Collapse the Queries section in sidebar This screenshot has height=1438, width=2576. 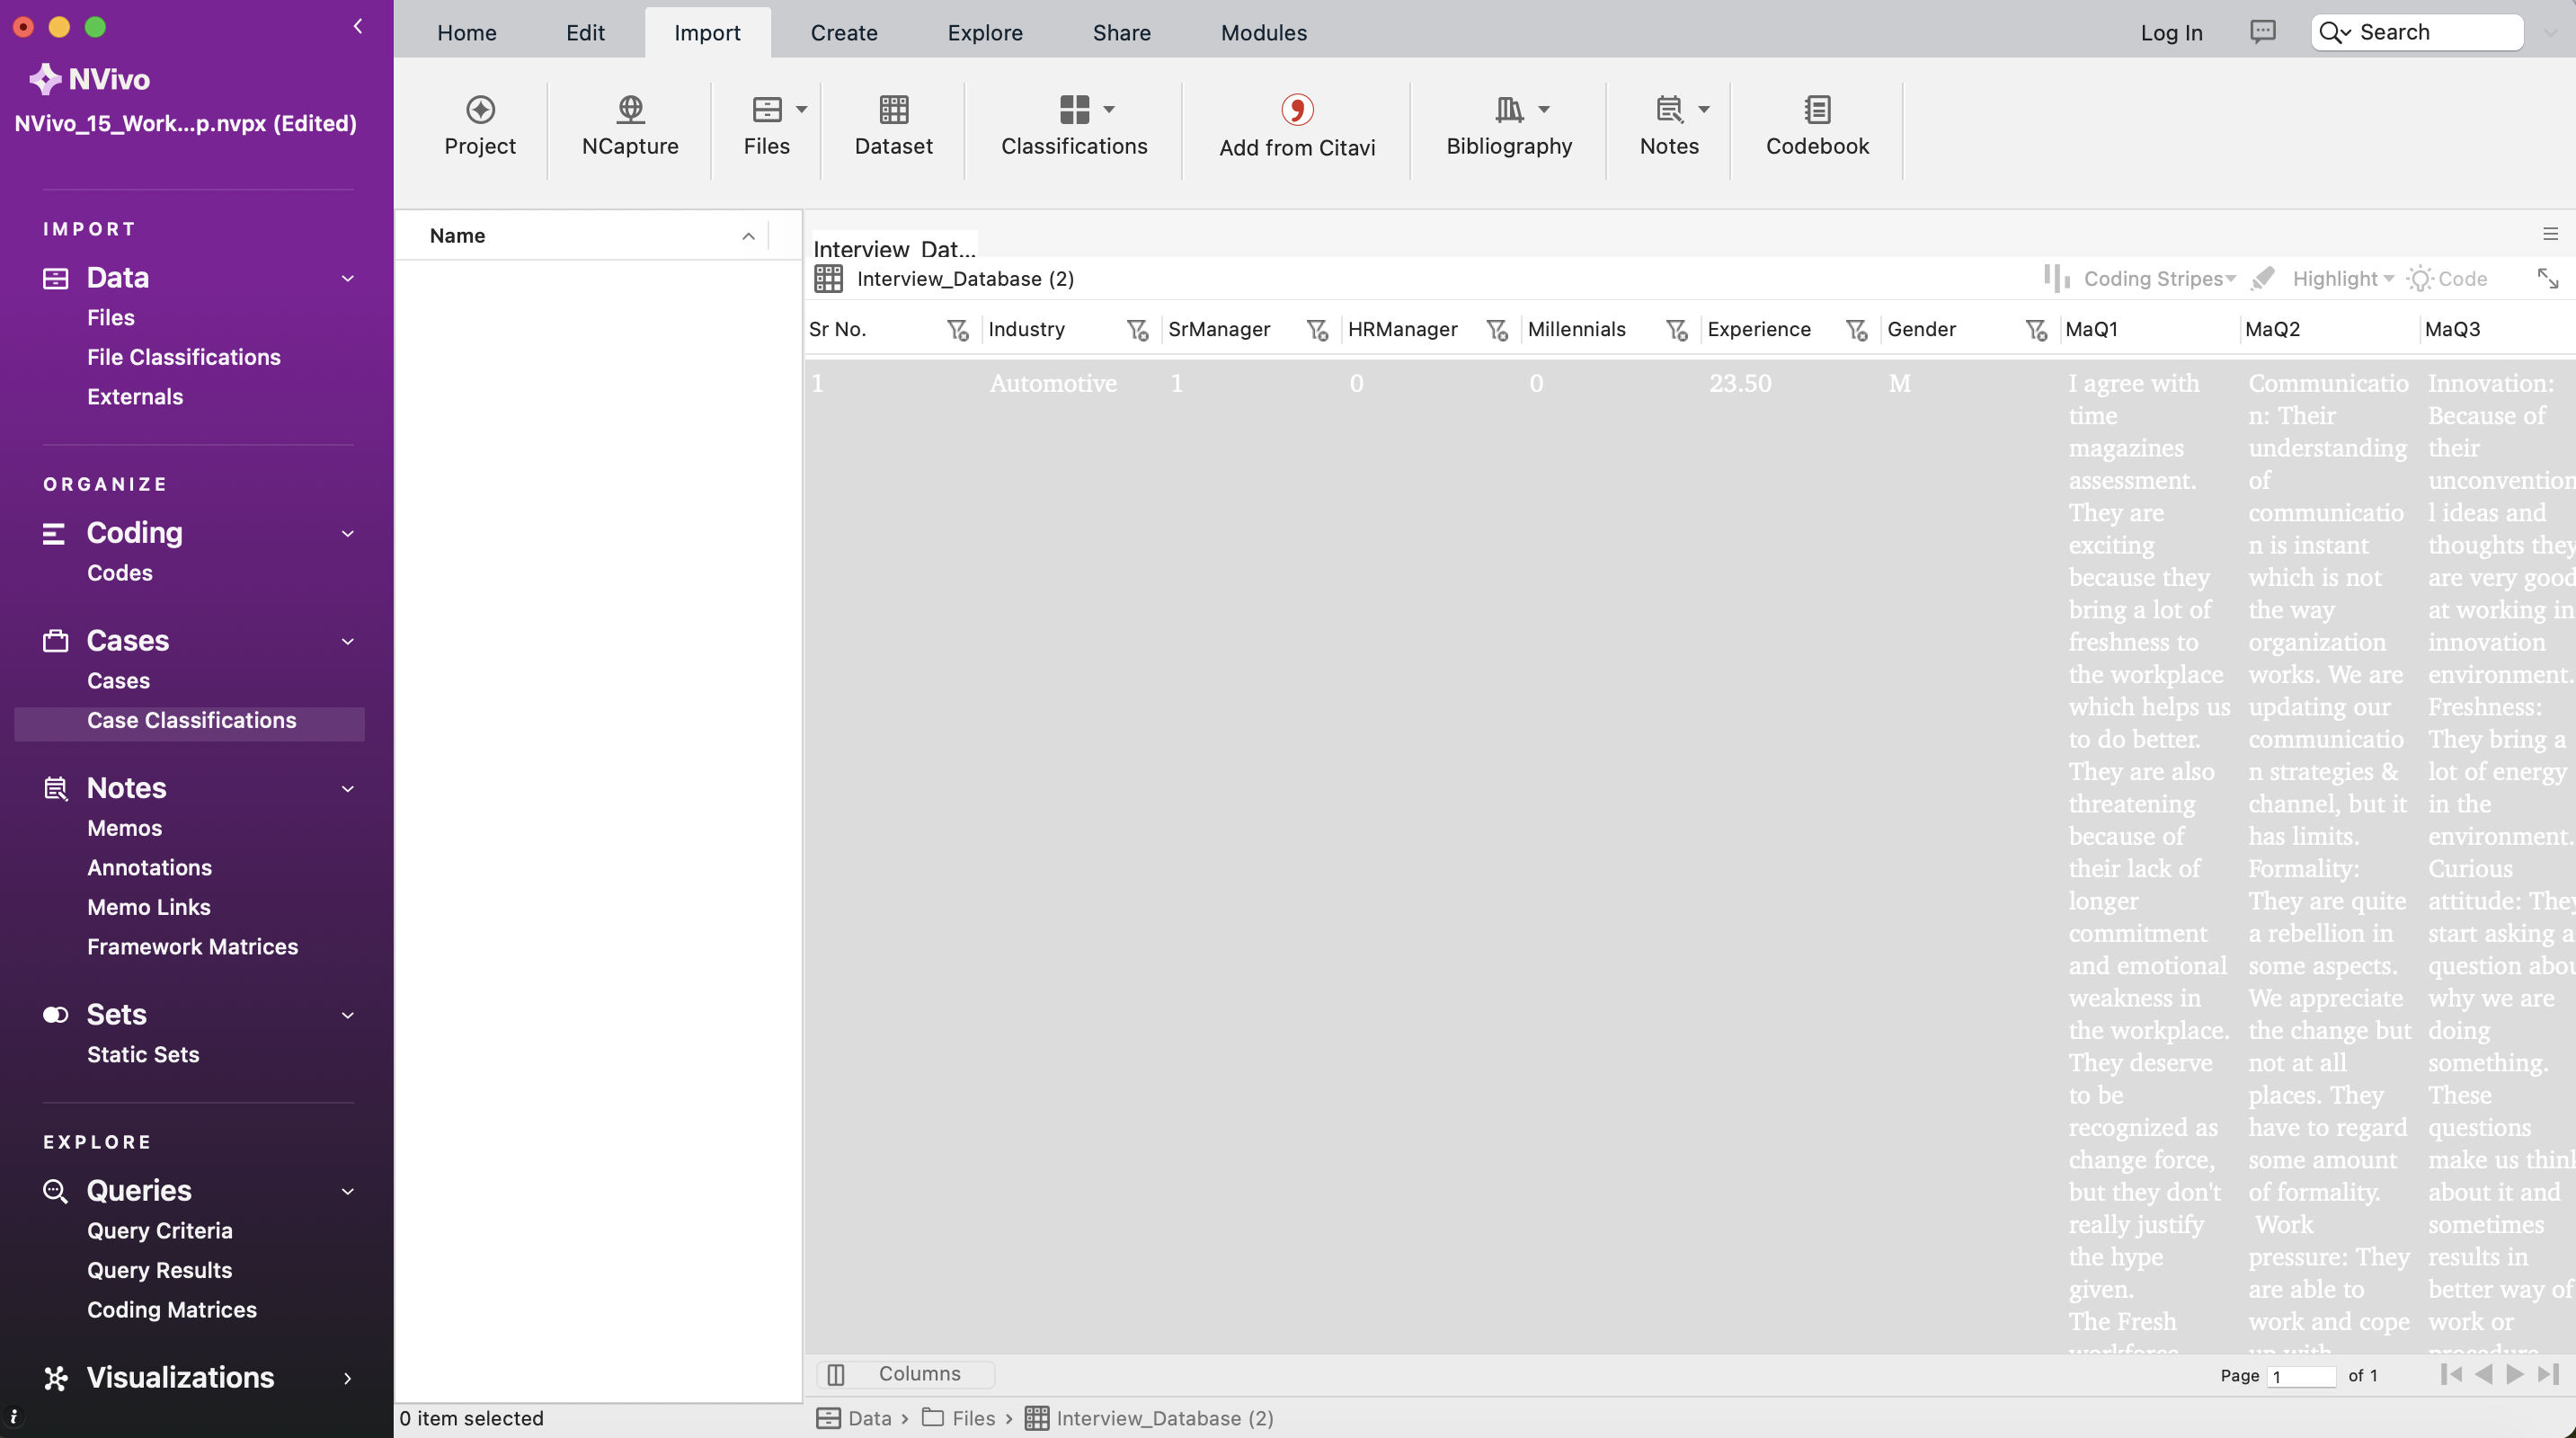pos(347,1191)
